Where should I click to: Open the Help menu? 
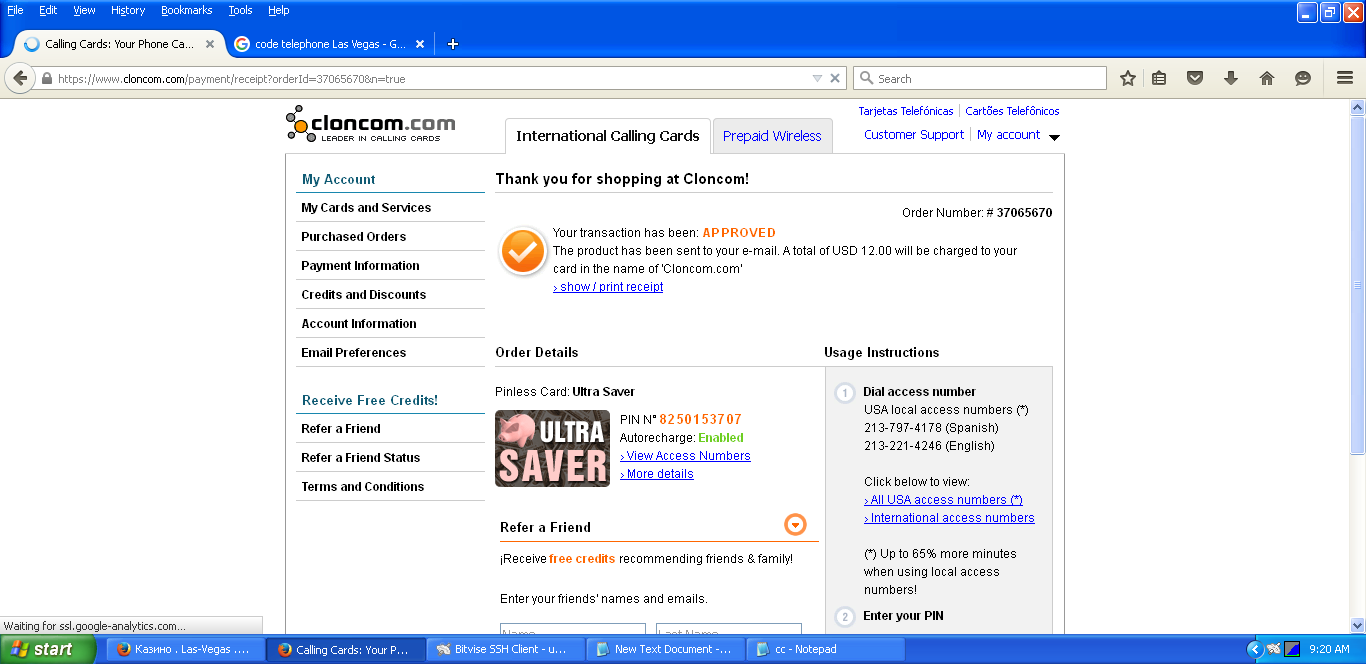279,10
